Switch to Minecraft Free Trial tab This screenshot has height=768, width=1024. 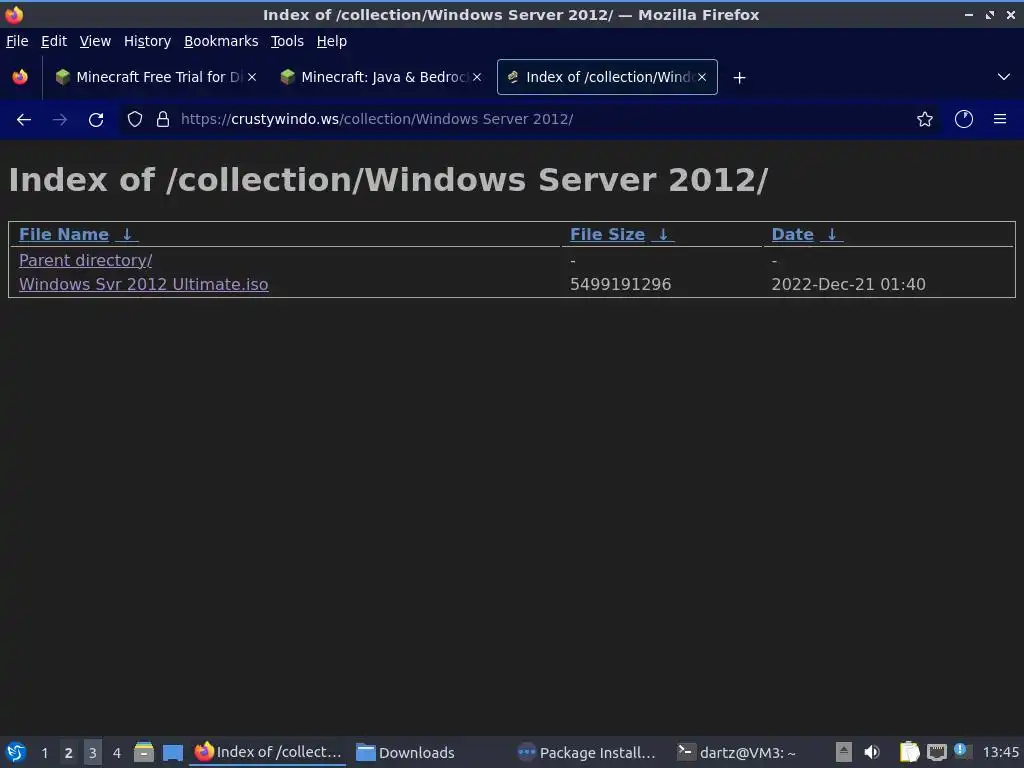157,77
